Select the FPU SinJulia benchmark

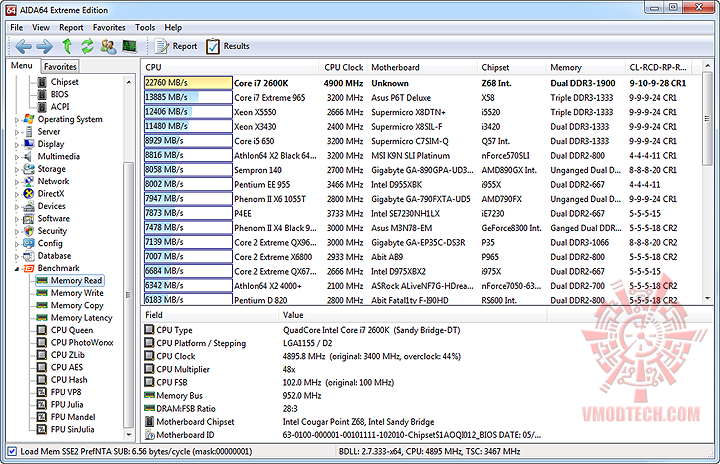tap(66, 429)
